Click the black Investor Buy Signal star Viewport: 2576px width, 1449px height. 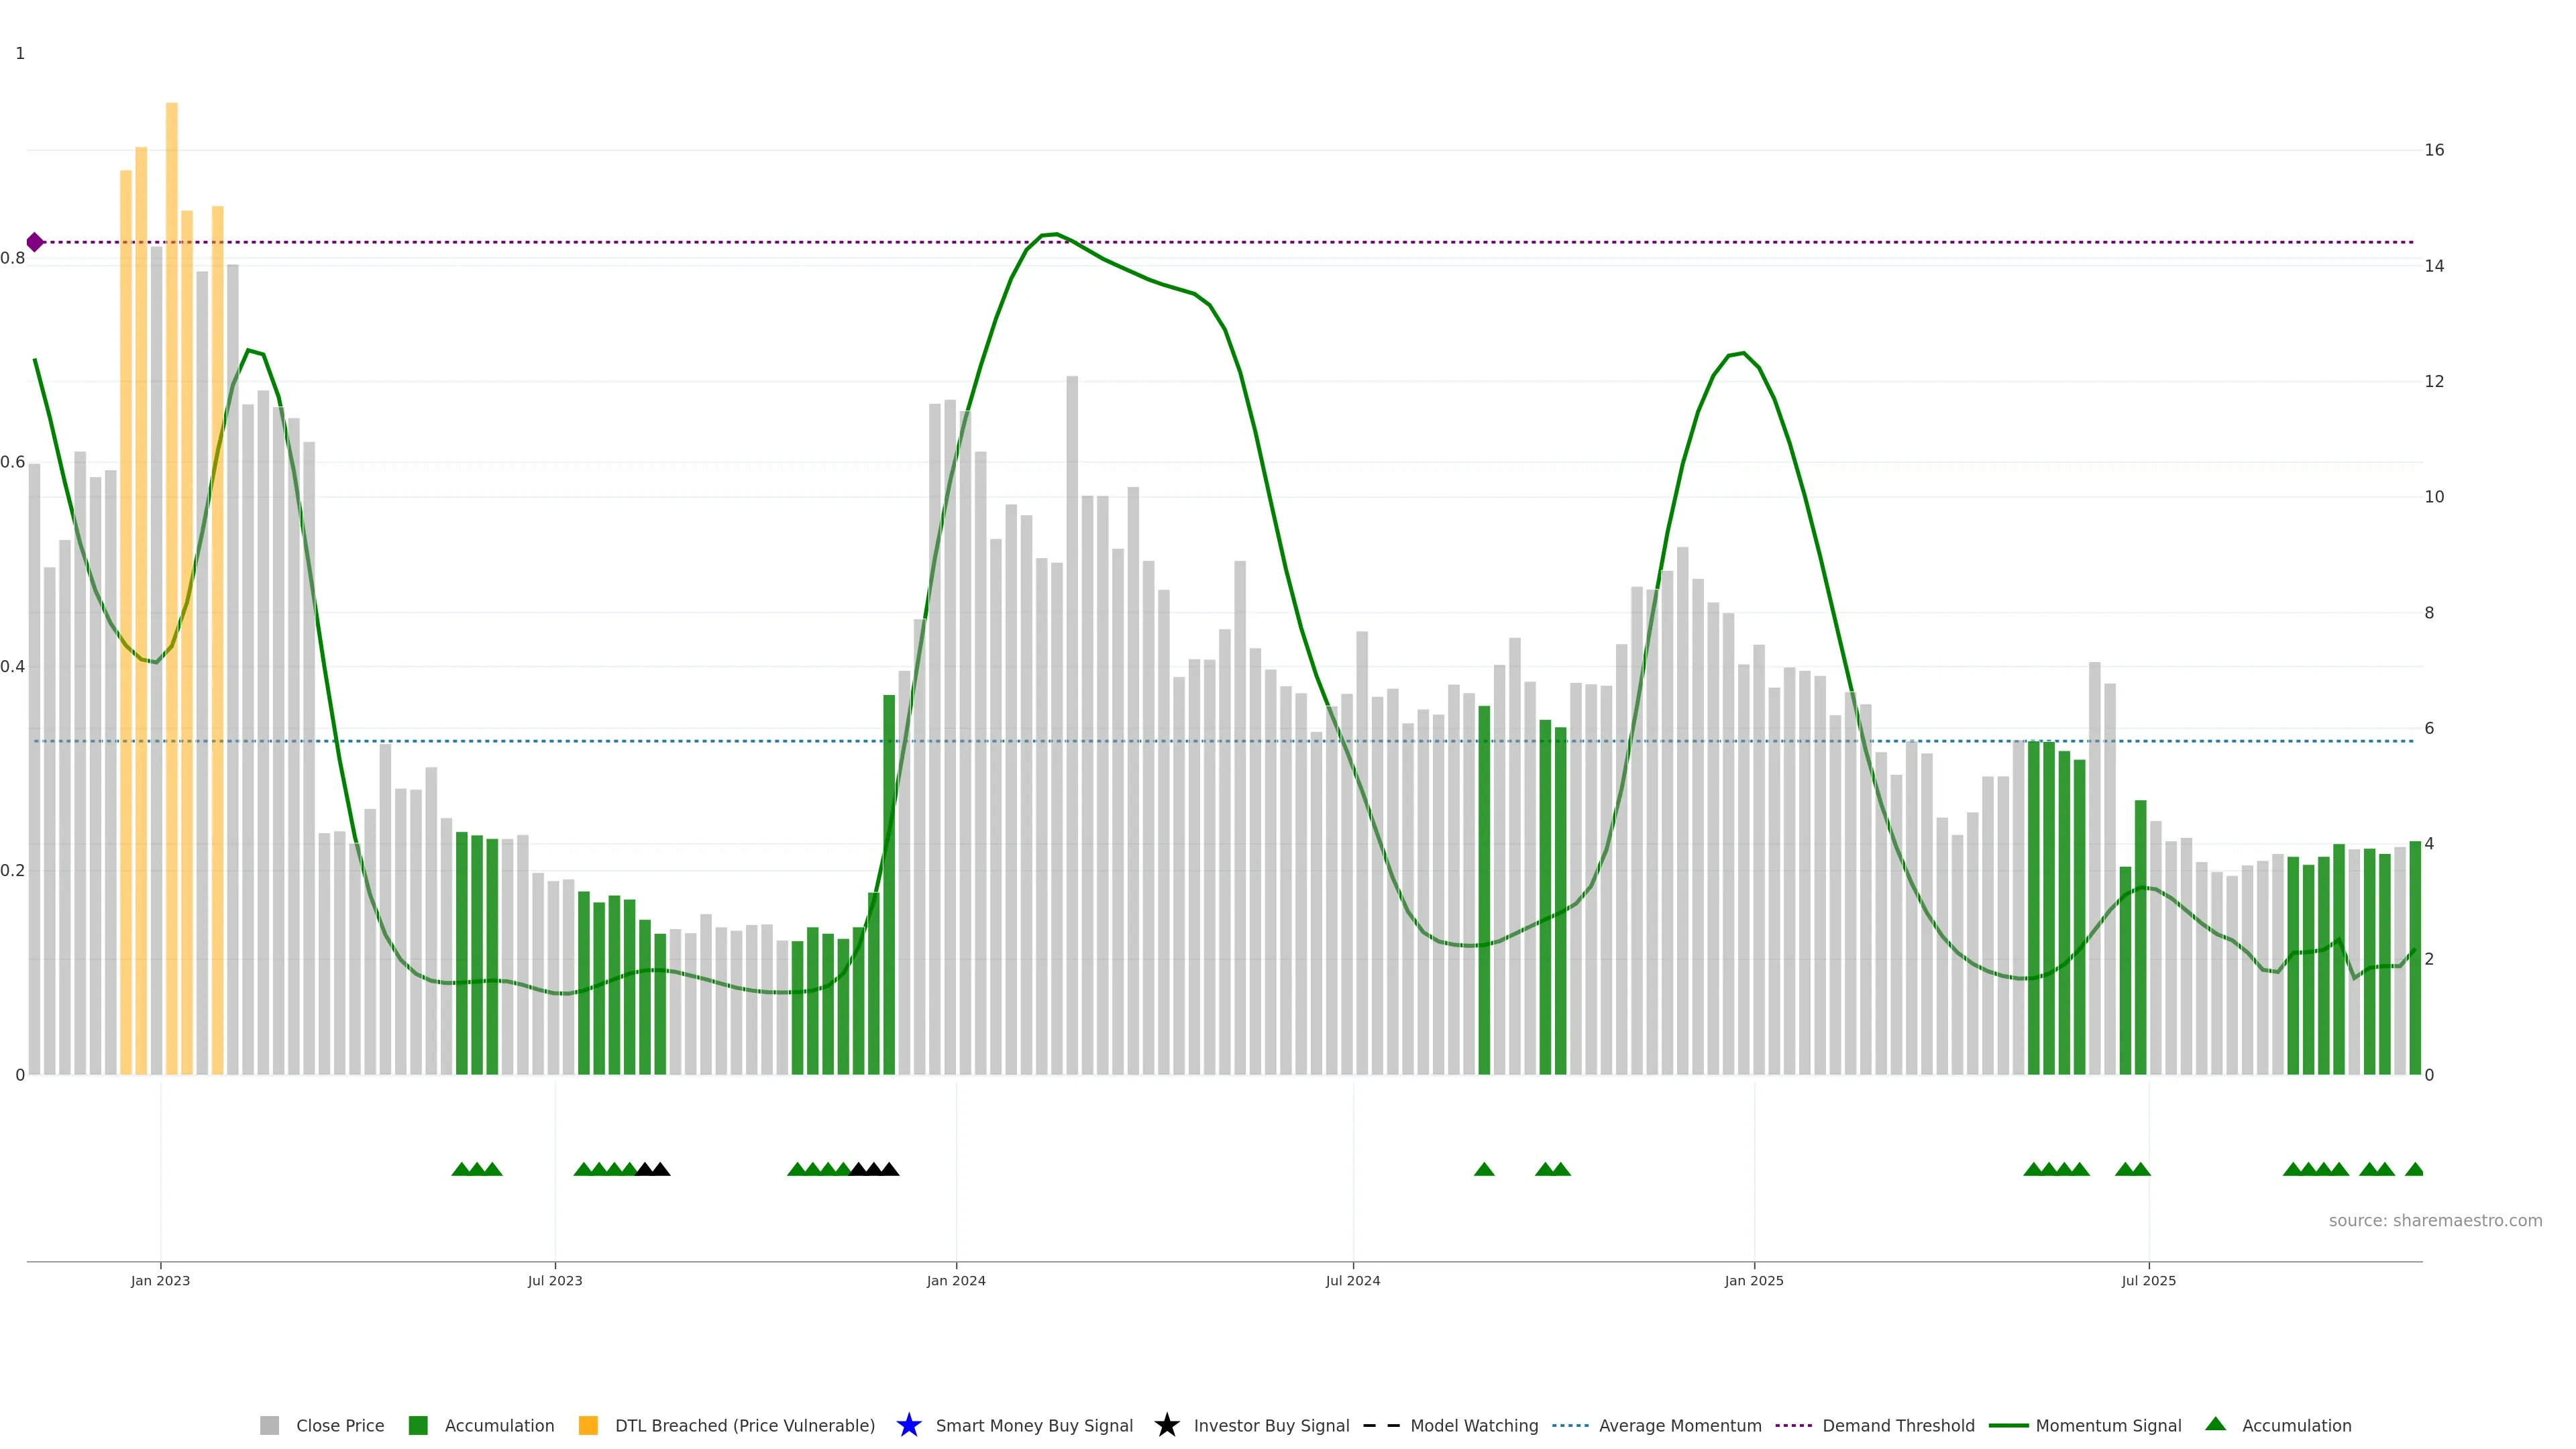[1166, 1425]
